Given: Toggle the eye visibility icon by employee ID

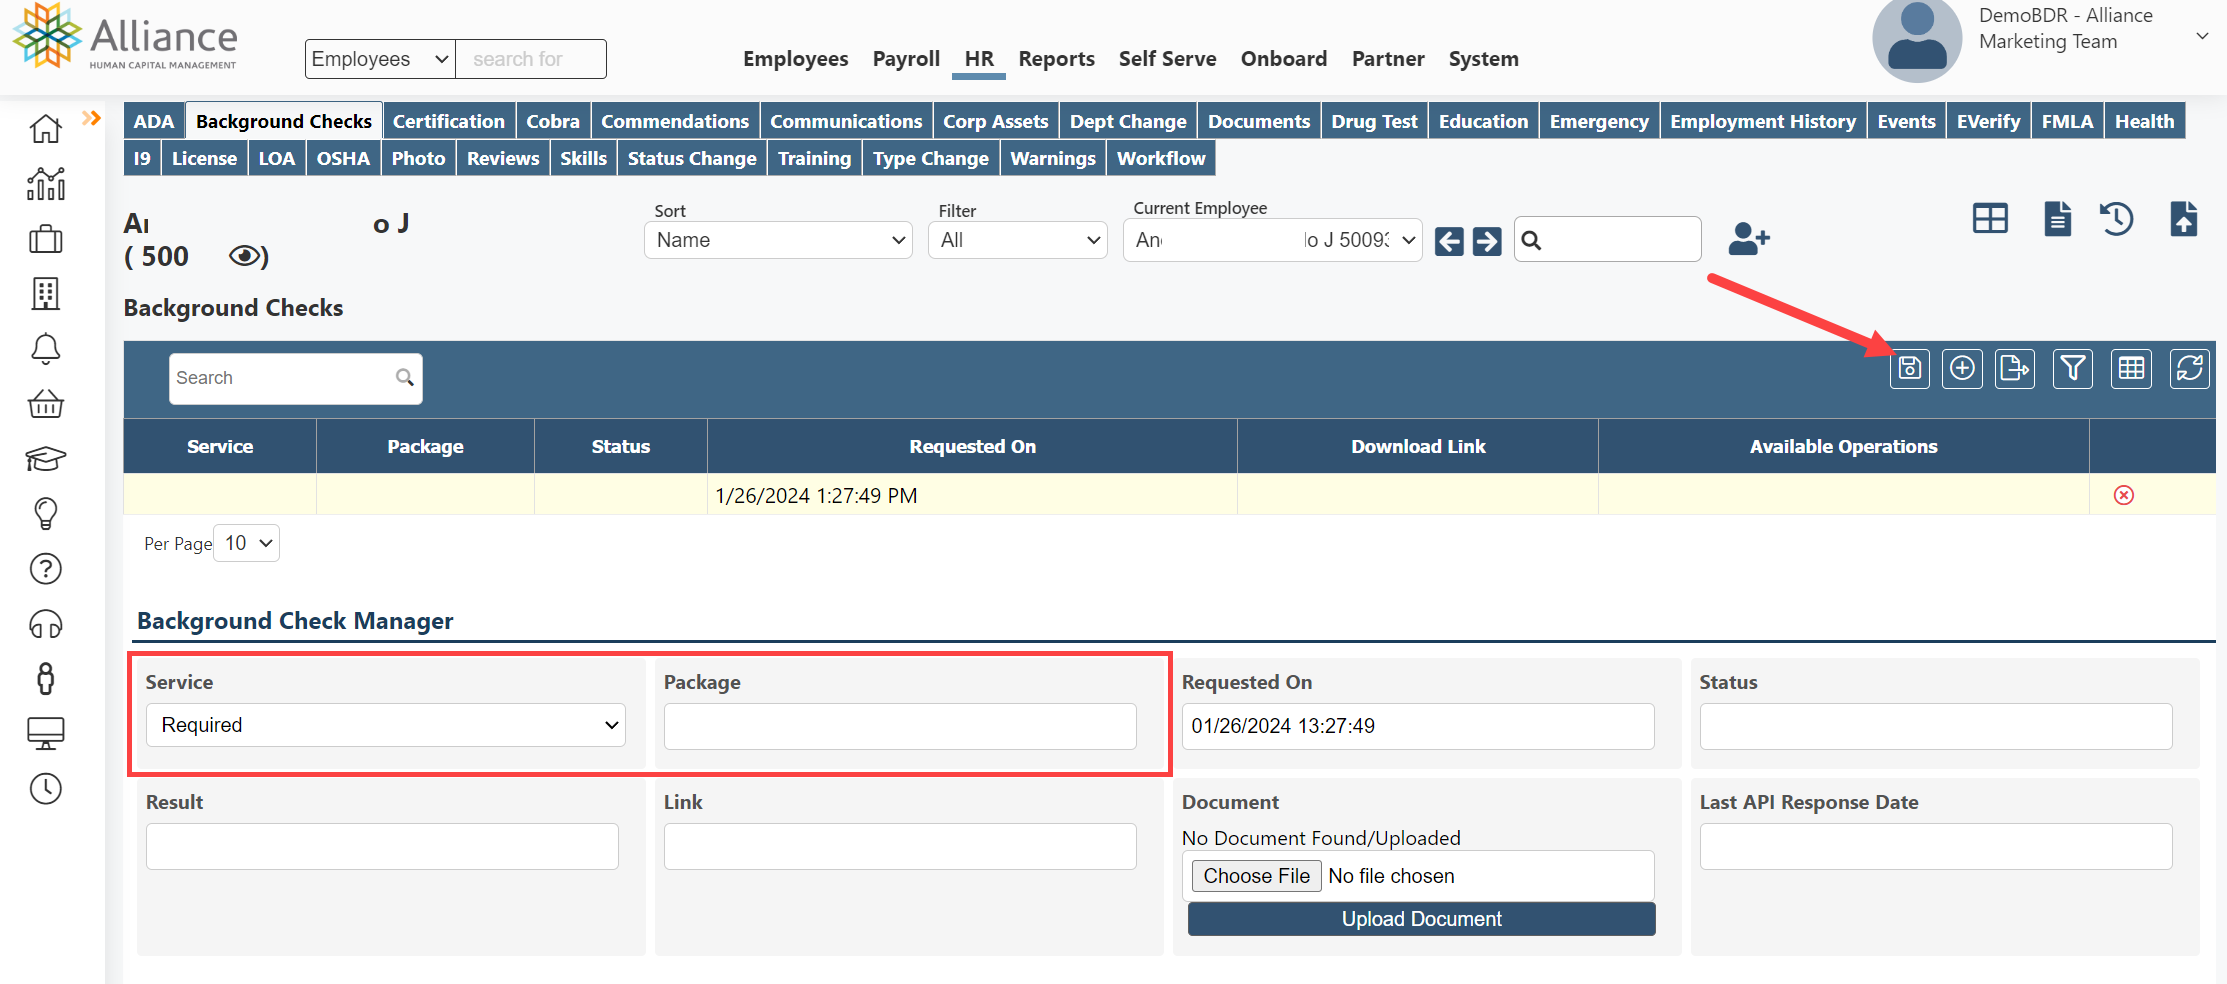Looking at the screenshot, I should click(x=246, y=256).
